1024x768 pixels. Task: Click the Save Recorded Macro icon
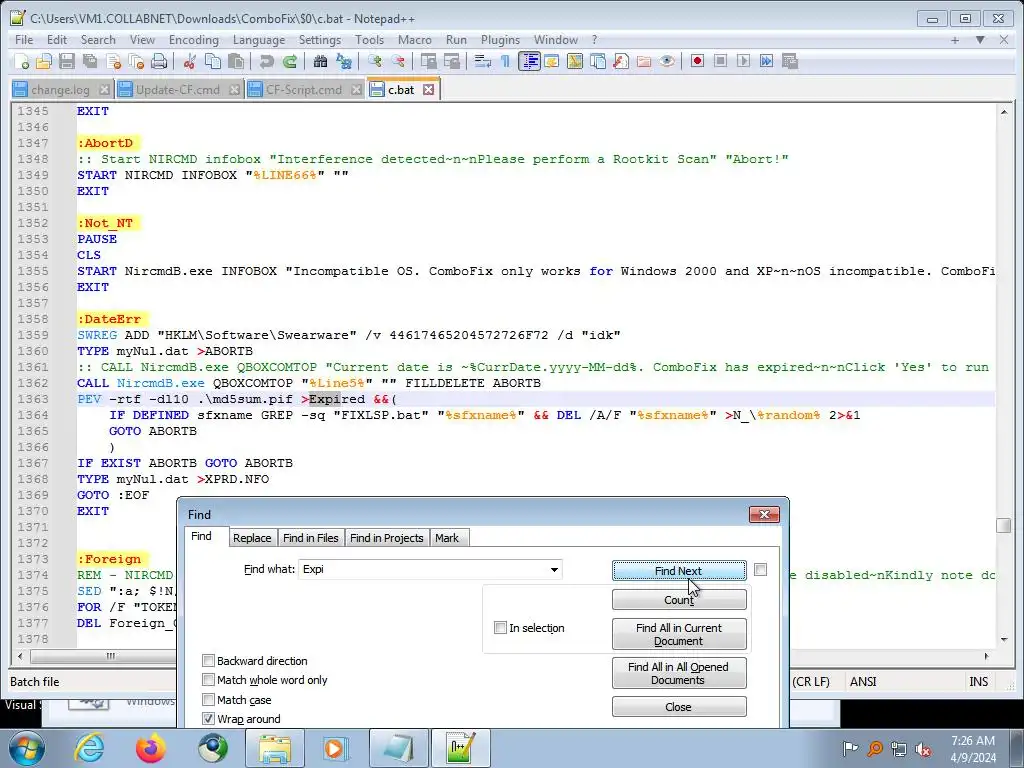[x=790, y=61]
